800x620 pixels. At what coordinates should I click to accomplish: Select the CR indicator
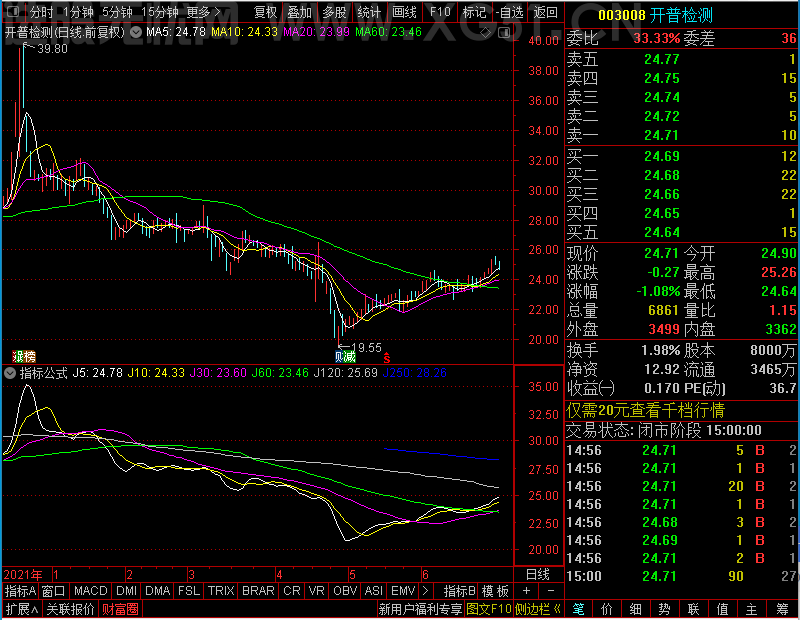291,591
